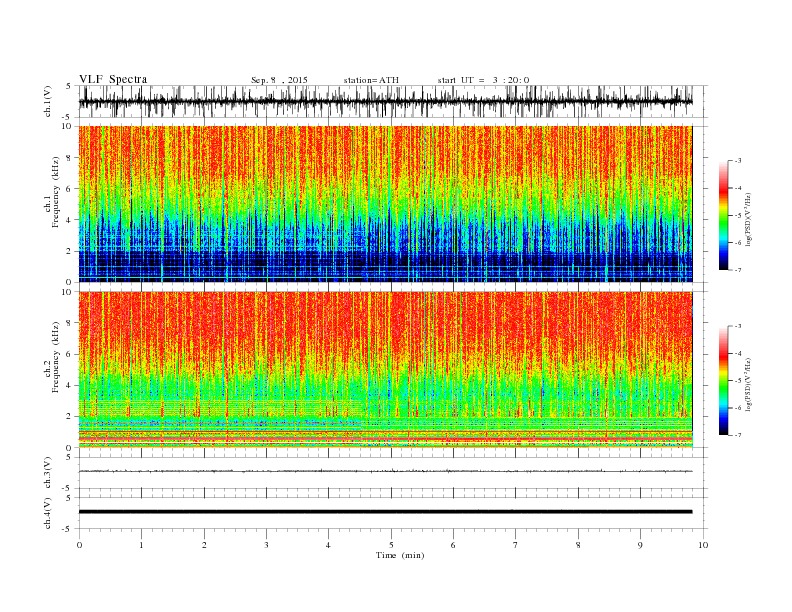Click the 'ch.1(V)' waveform axis label
The image size is (792, 612).
tap(48, 102)
